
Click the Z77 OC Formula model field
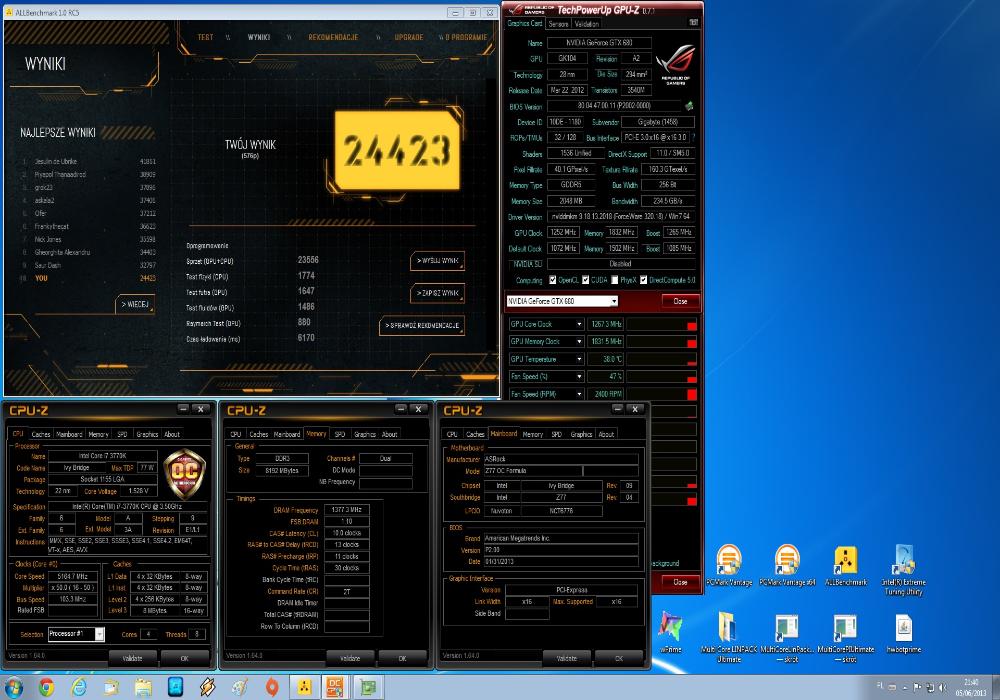533,470
